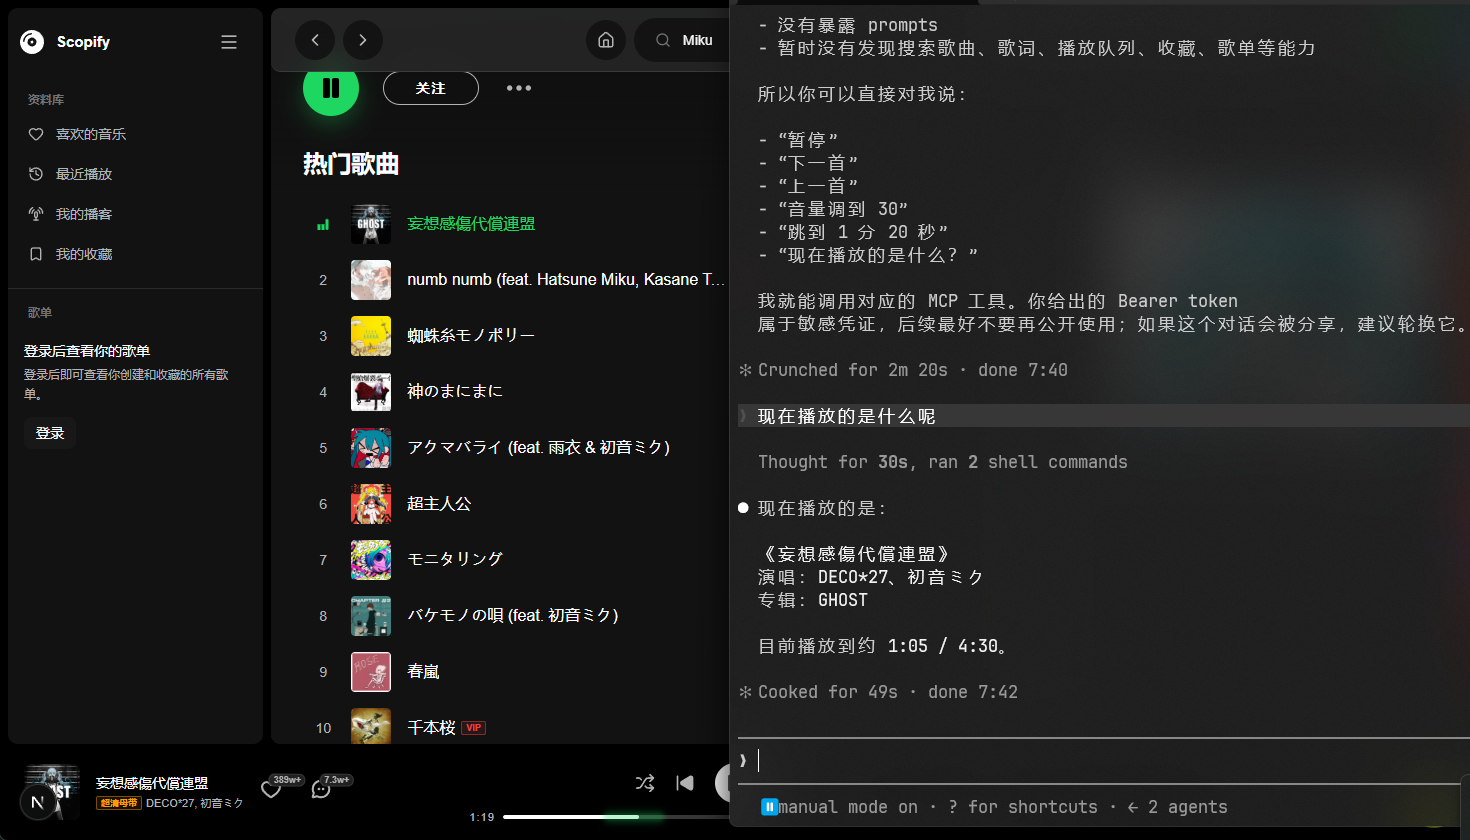Screen dimensions: 1470x840
Task: Click the now-playing song title in player bar
Action: tap(152, 783)
